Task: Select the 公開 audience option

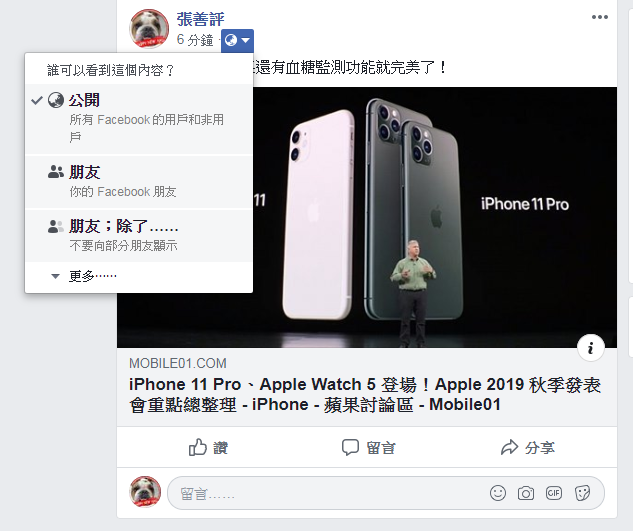Action: tap(139, 119)
